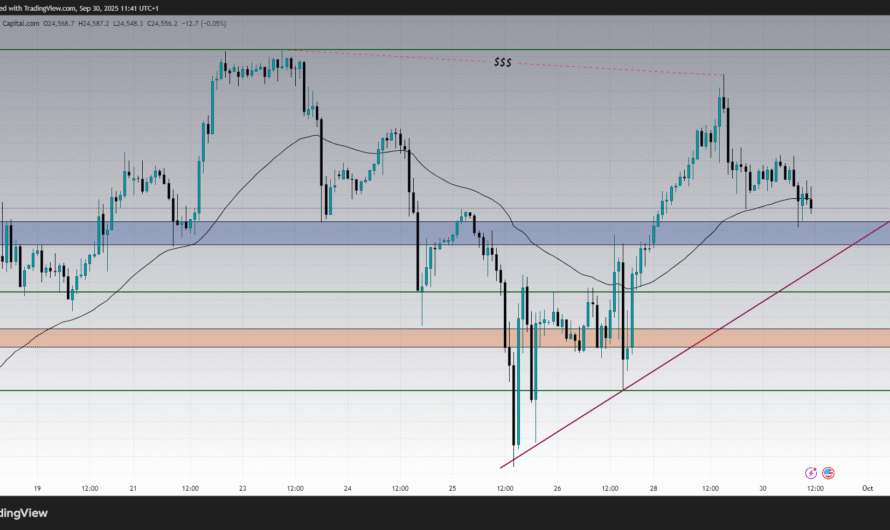Open the purple lightning-bolt news event icon
890x530 pixels.
(811, 473)
